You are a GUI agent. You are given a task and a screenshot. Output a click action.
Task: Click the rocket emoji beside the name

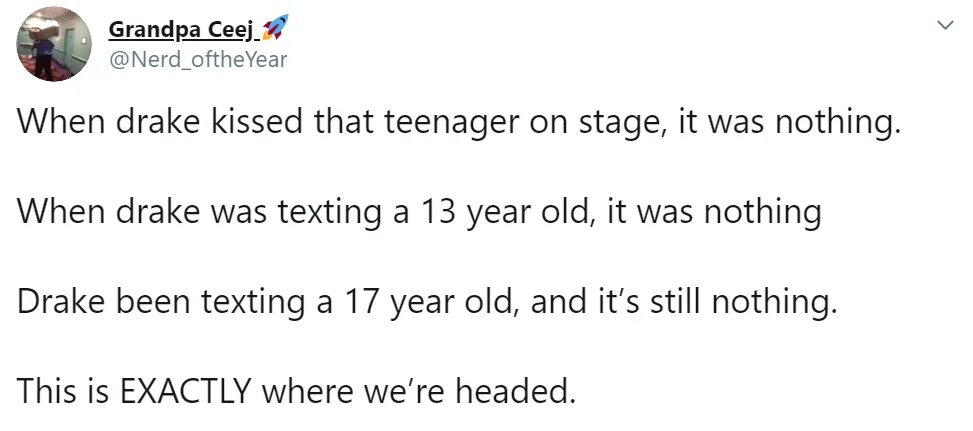pyautogui.click(x=276, y=28)
